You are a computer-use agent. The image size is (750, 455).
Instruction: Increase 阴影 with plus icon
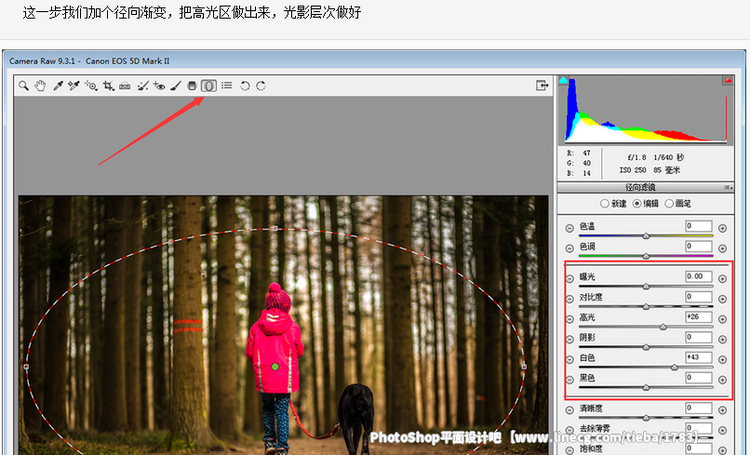(723, 339)
